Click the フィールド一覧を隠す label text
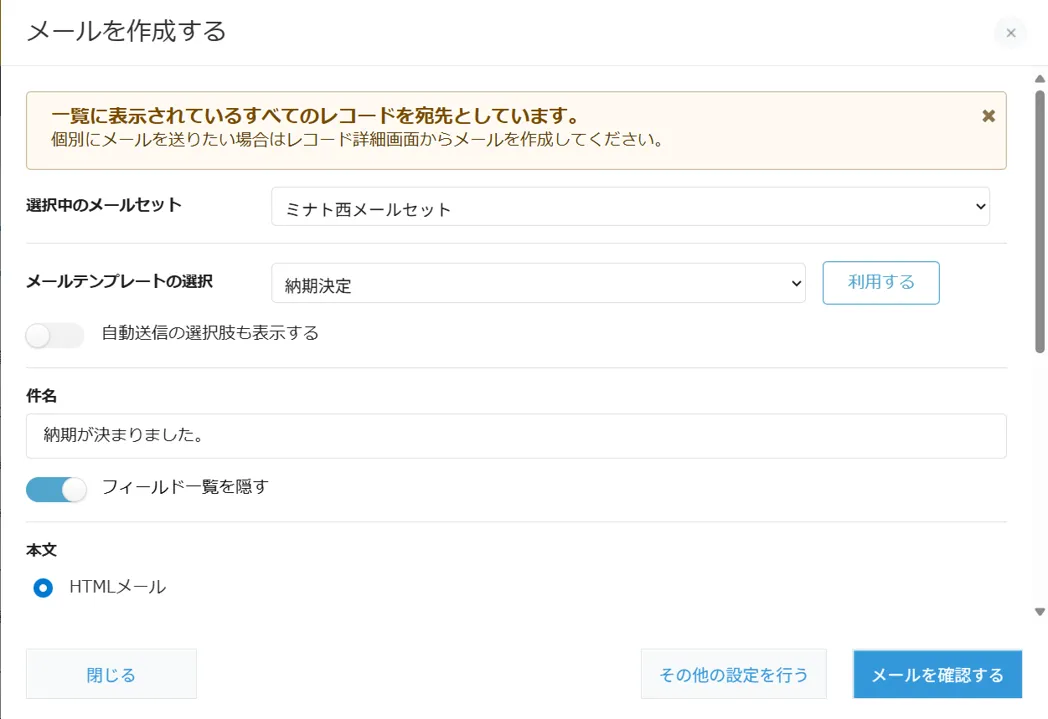Viewport: 1048px width, 719px height. tap(185, 487)
